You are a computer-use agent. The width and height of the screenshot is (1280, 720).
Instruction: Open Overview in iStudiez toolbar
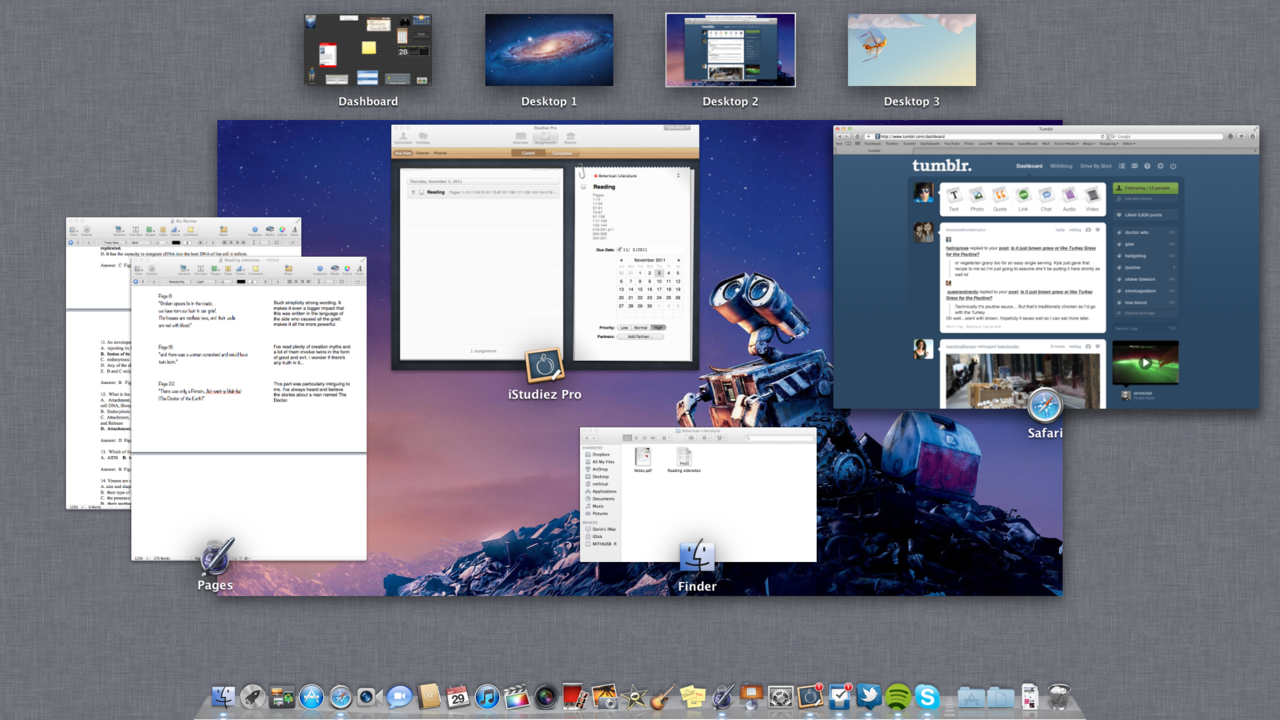click(520, 138)
